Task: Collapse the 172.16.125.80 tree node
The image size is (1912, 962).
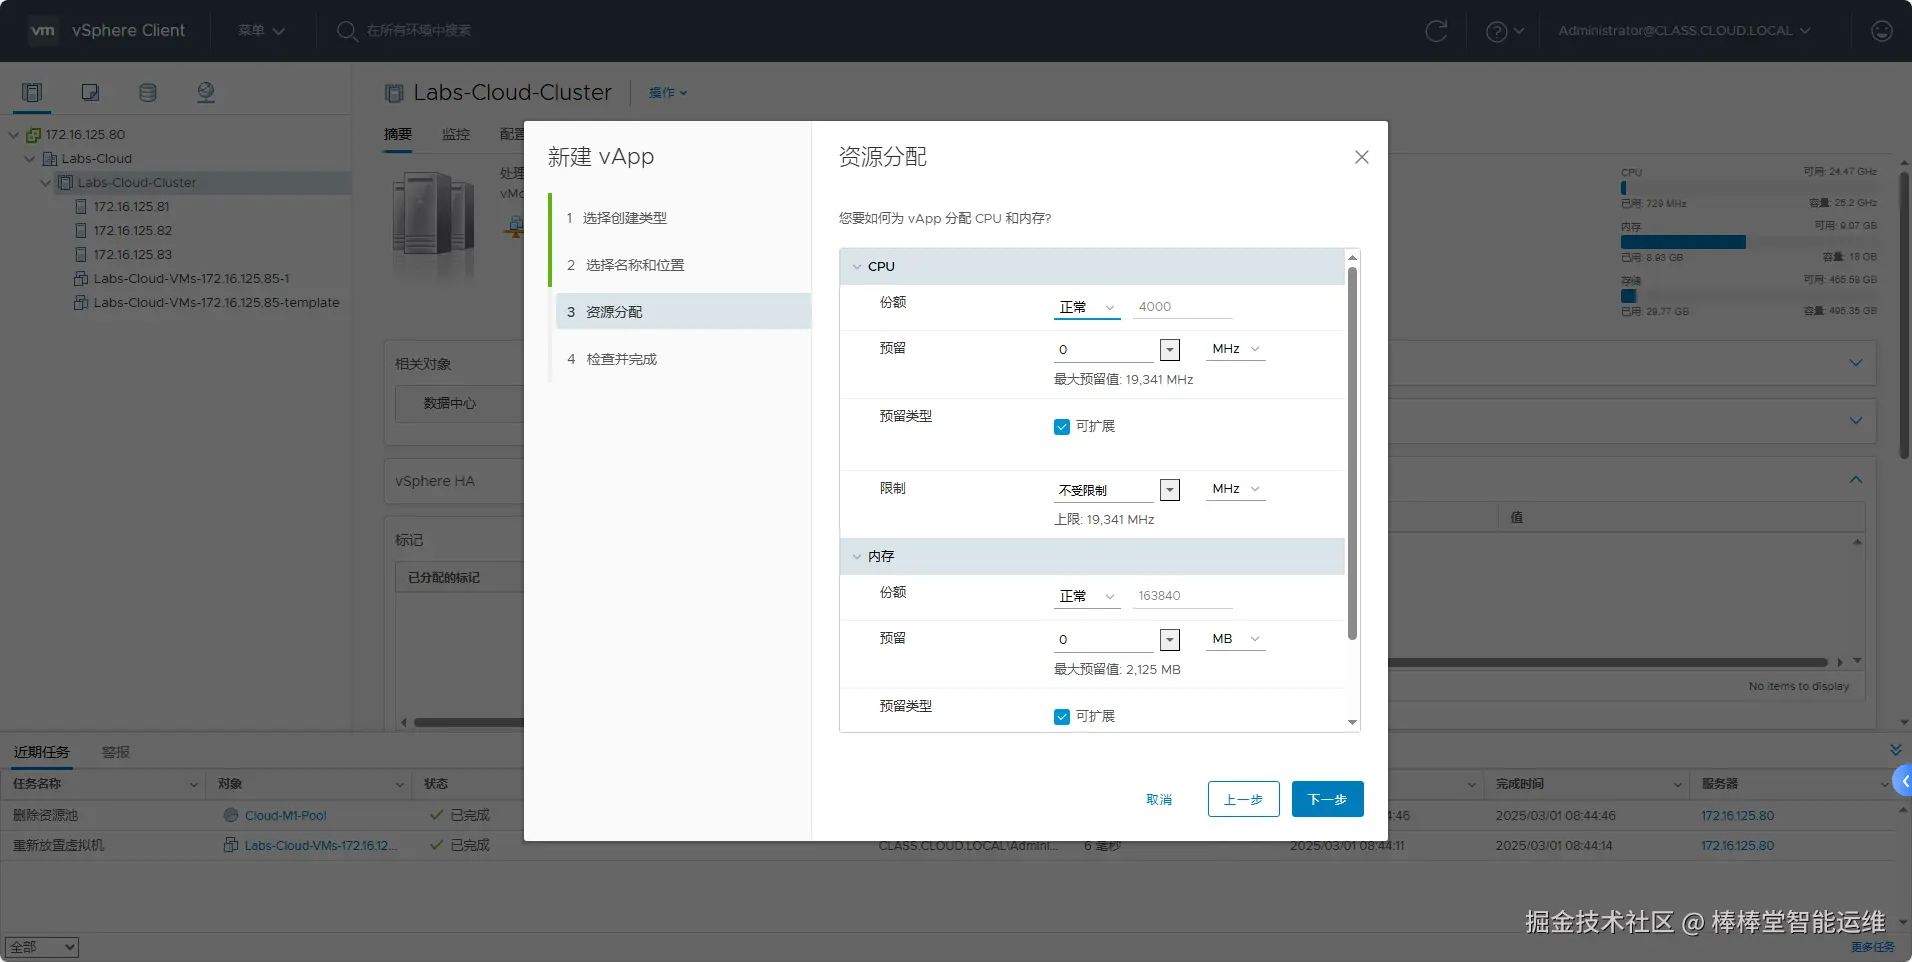Action: pos(14,135)
